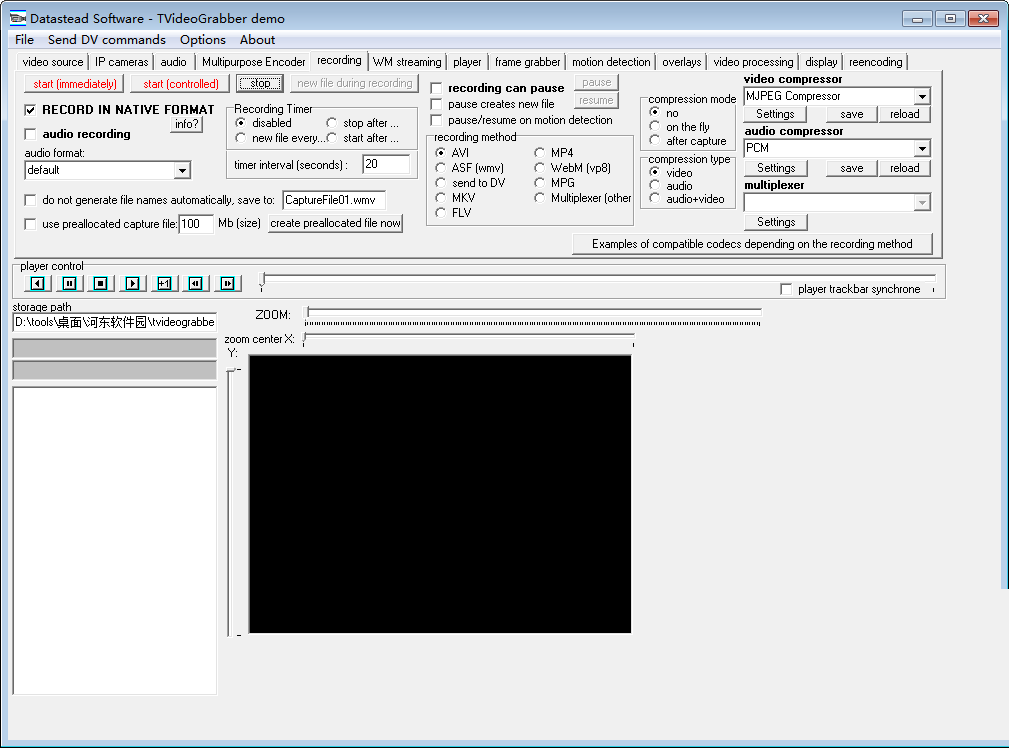The width and height of the screenshot is (1009, 748).
Task: Click start (controlled) button
Action: [x=181, y=84]
